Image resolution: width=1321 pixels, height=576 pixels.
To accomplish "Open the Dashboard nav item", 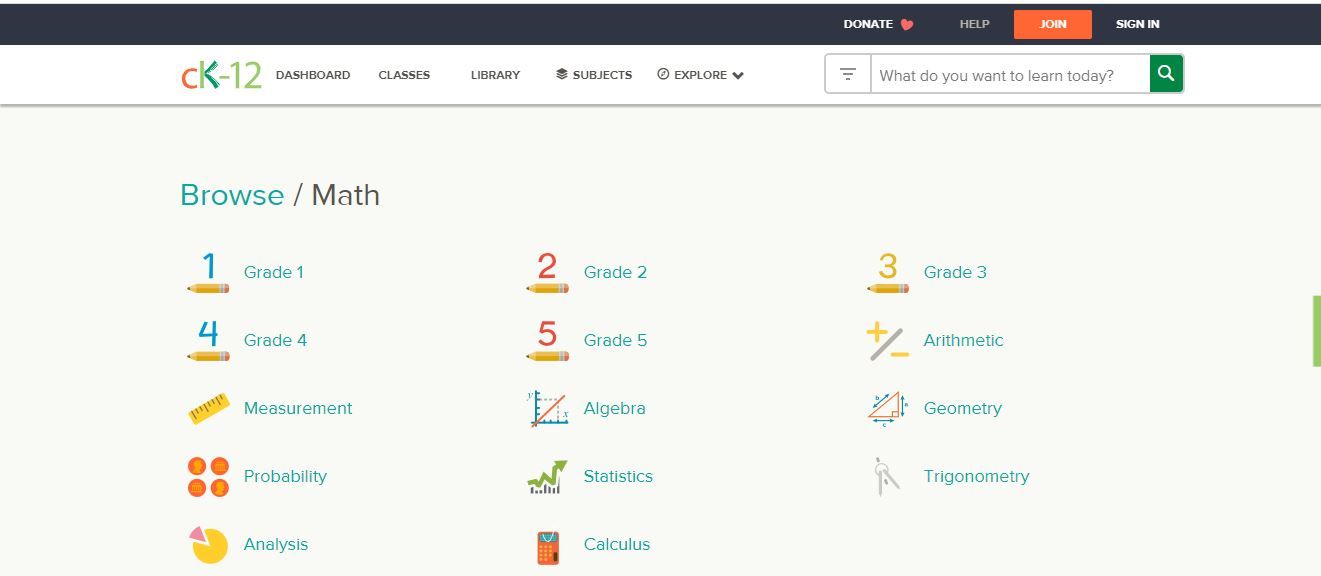I will (x=313, y=75).
